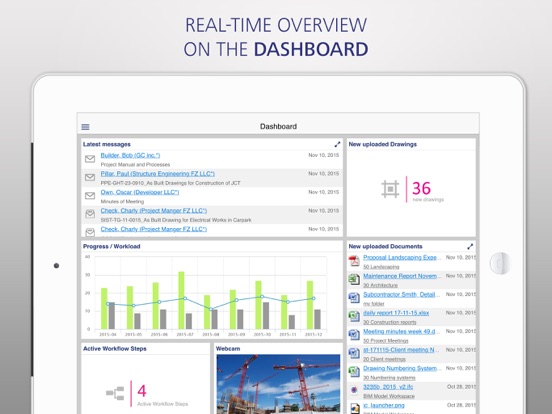
Task: Open Own, Oscar (Developer LLC) link
Action: pos(140,192)
